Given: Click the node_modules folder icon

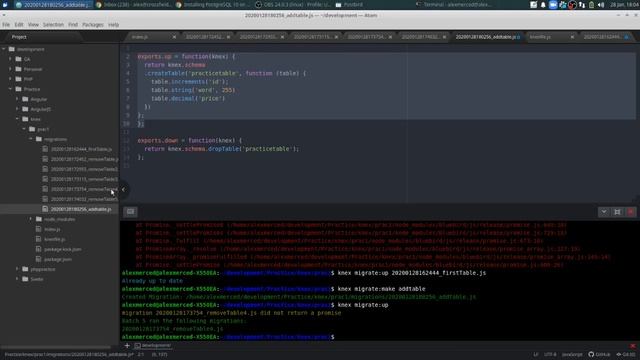Looking at the screenshot, I should tap(39, 219).
